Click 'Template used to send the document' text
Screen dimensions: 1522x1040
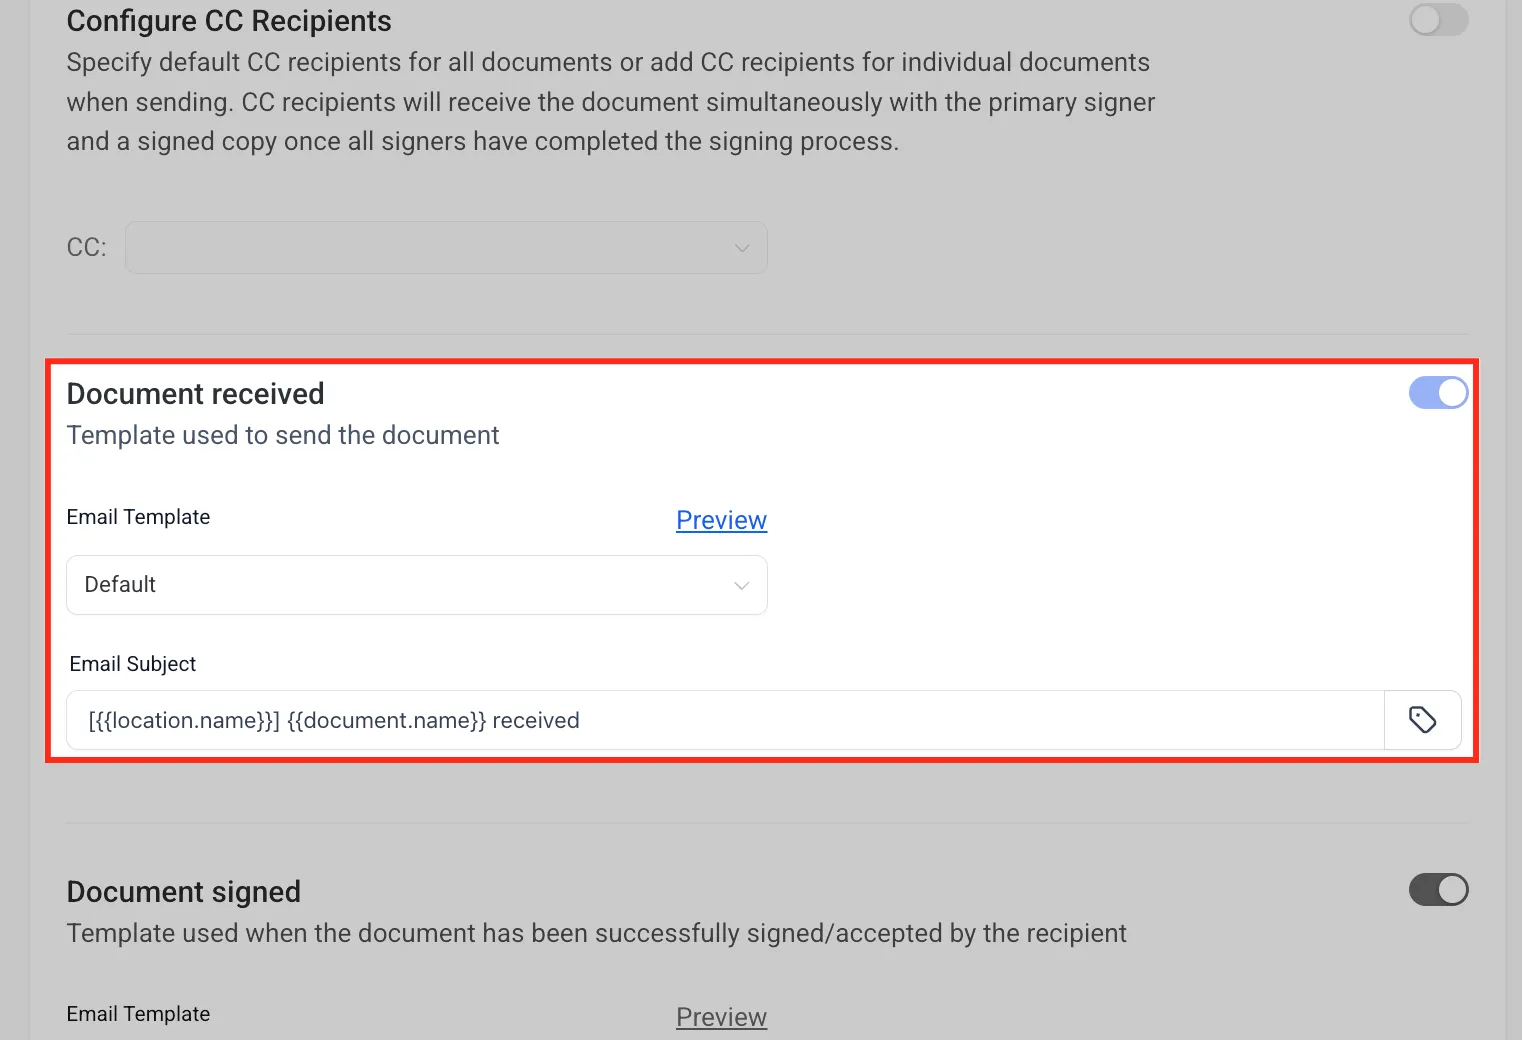point(283,435)
